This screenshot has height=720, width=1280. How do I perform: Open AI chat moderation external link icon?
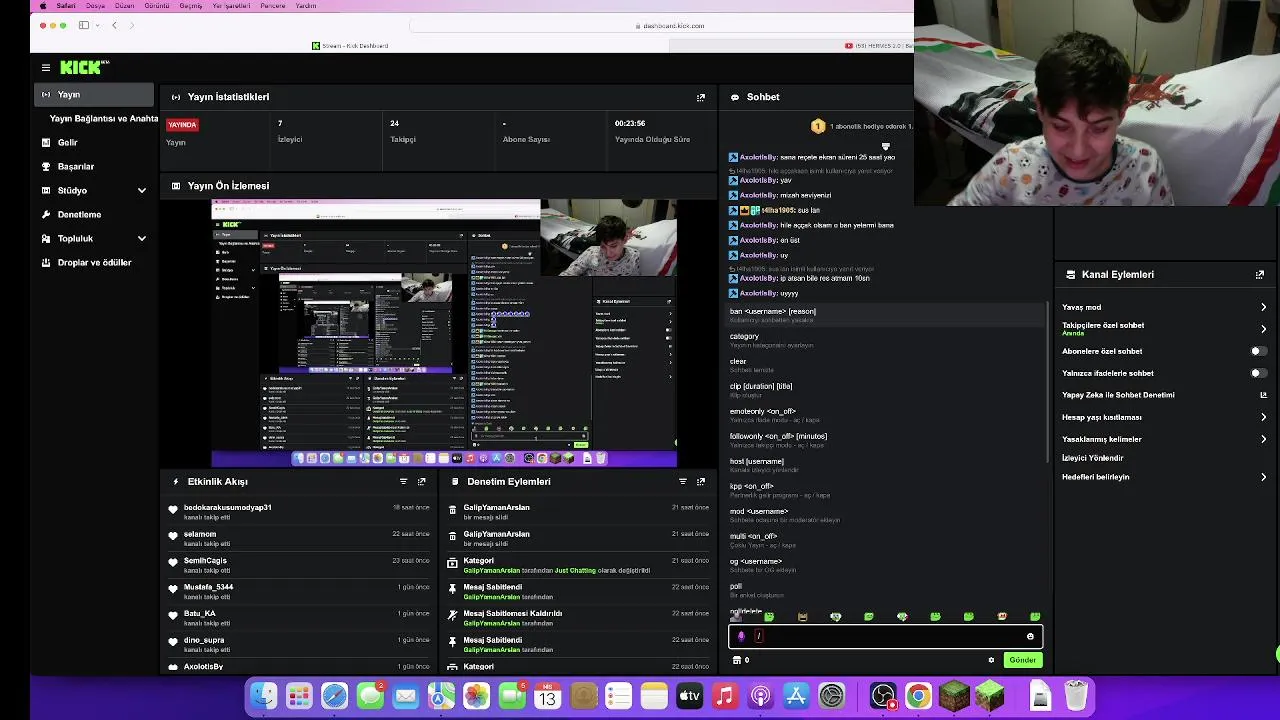[x=1263, y=395]
